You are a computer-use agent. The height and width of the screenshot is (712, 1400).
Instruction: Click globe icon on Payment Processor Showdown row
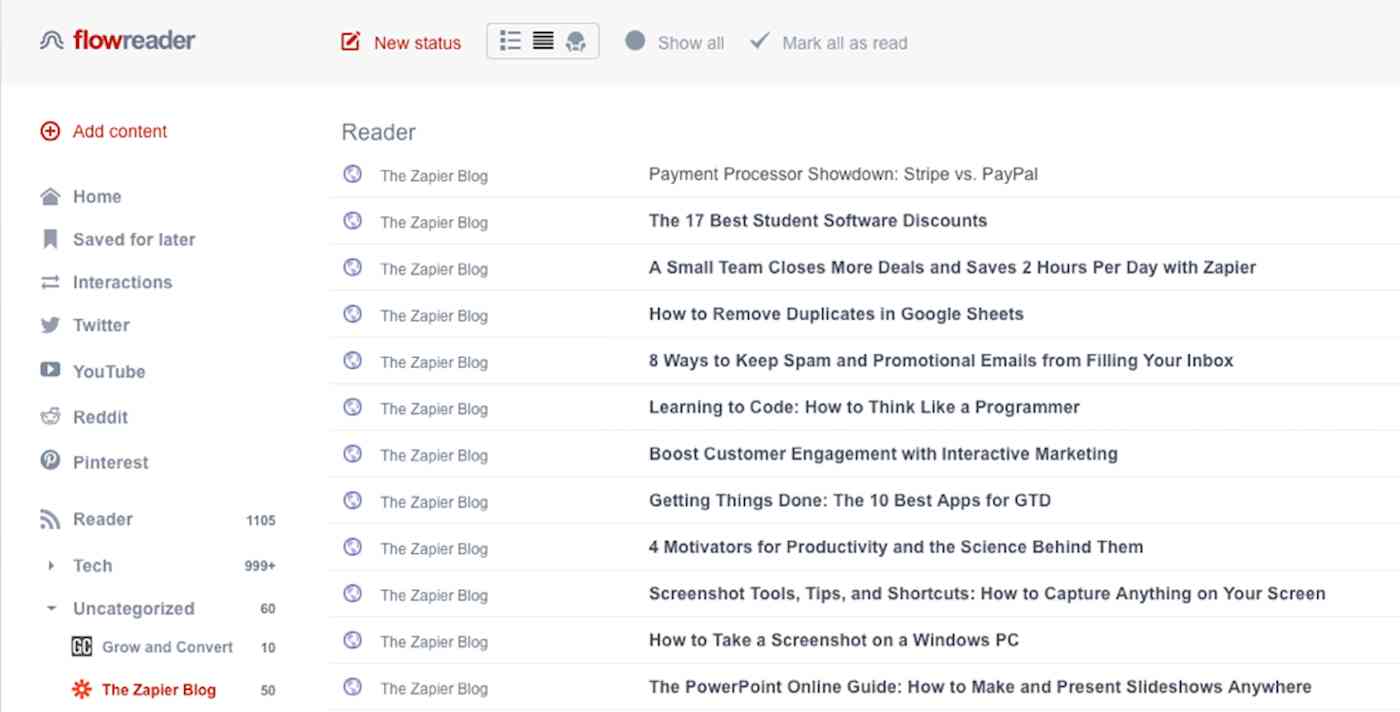click(352, 174)
